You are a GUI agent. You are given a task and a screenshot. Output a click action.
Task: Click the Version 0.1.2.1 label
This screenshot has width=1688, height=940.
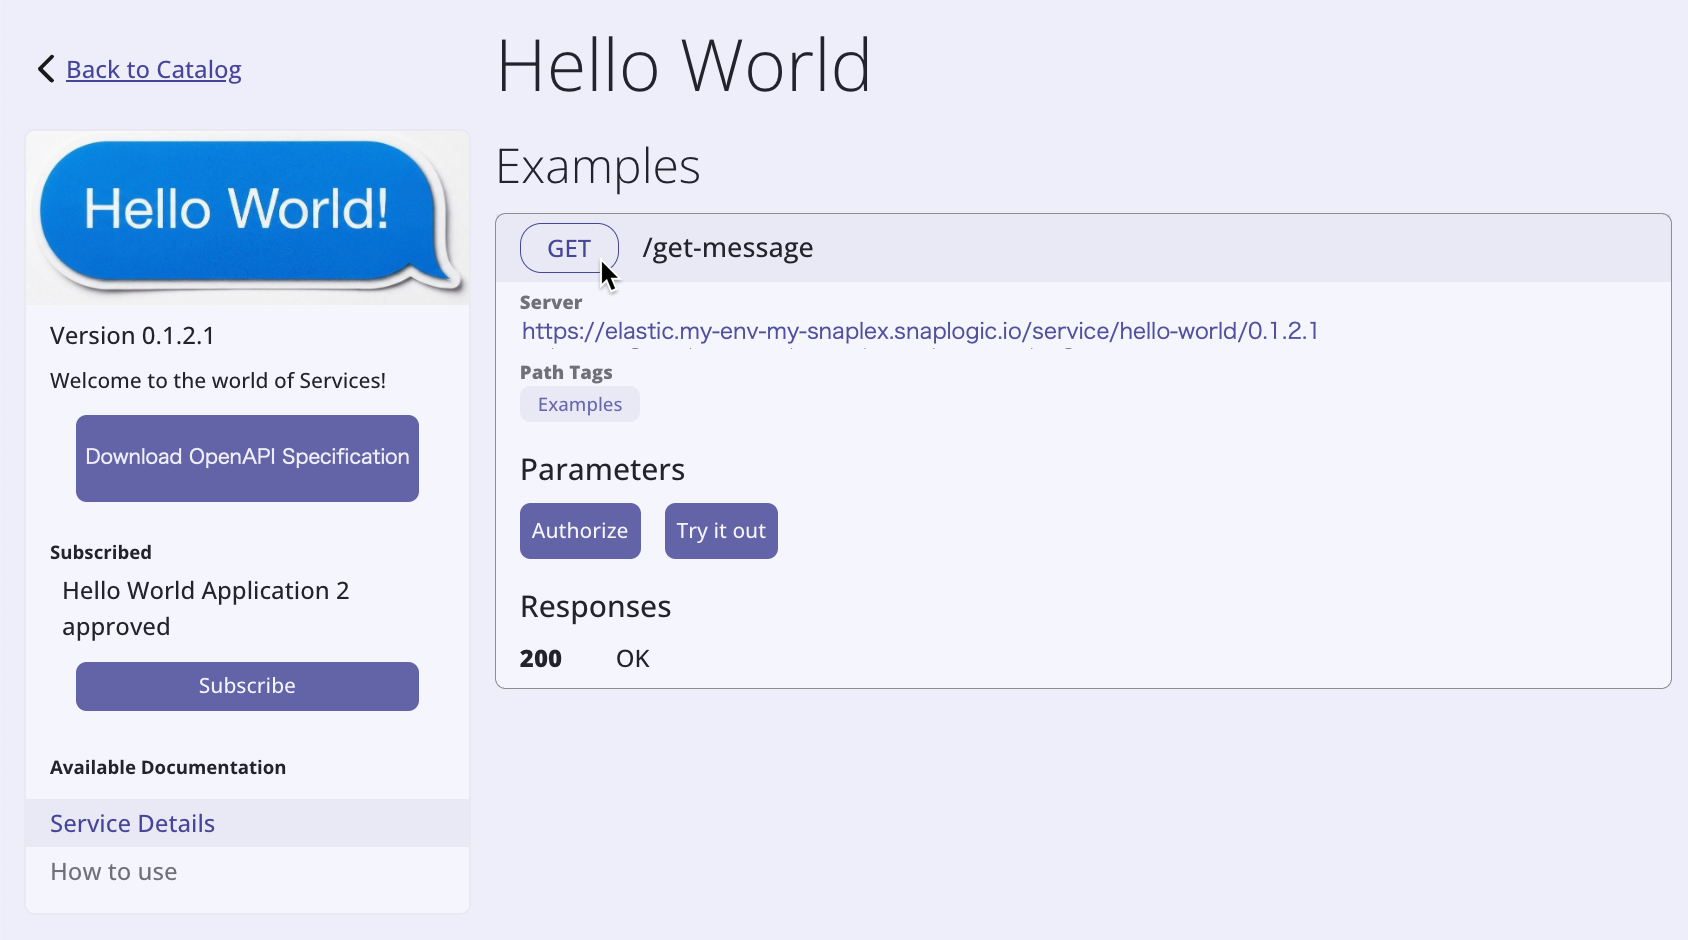[132, 336]
